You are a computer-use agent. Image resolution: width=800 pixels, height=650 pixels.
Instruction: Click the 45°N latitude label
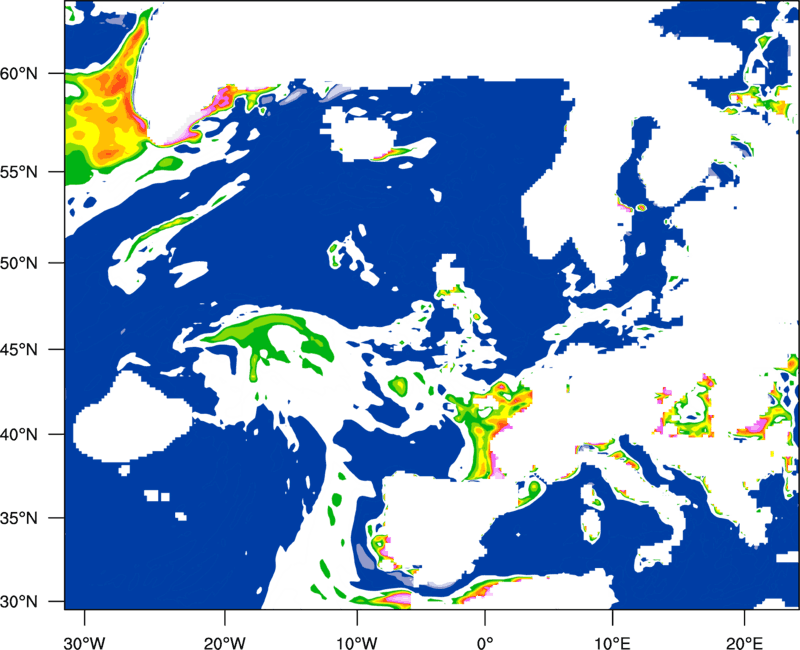click(18, 350)
